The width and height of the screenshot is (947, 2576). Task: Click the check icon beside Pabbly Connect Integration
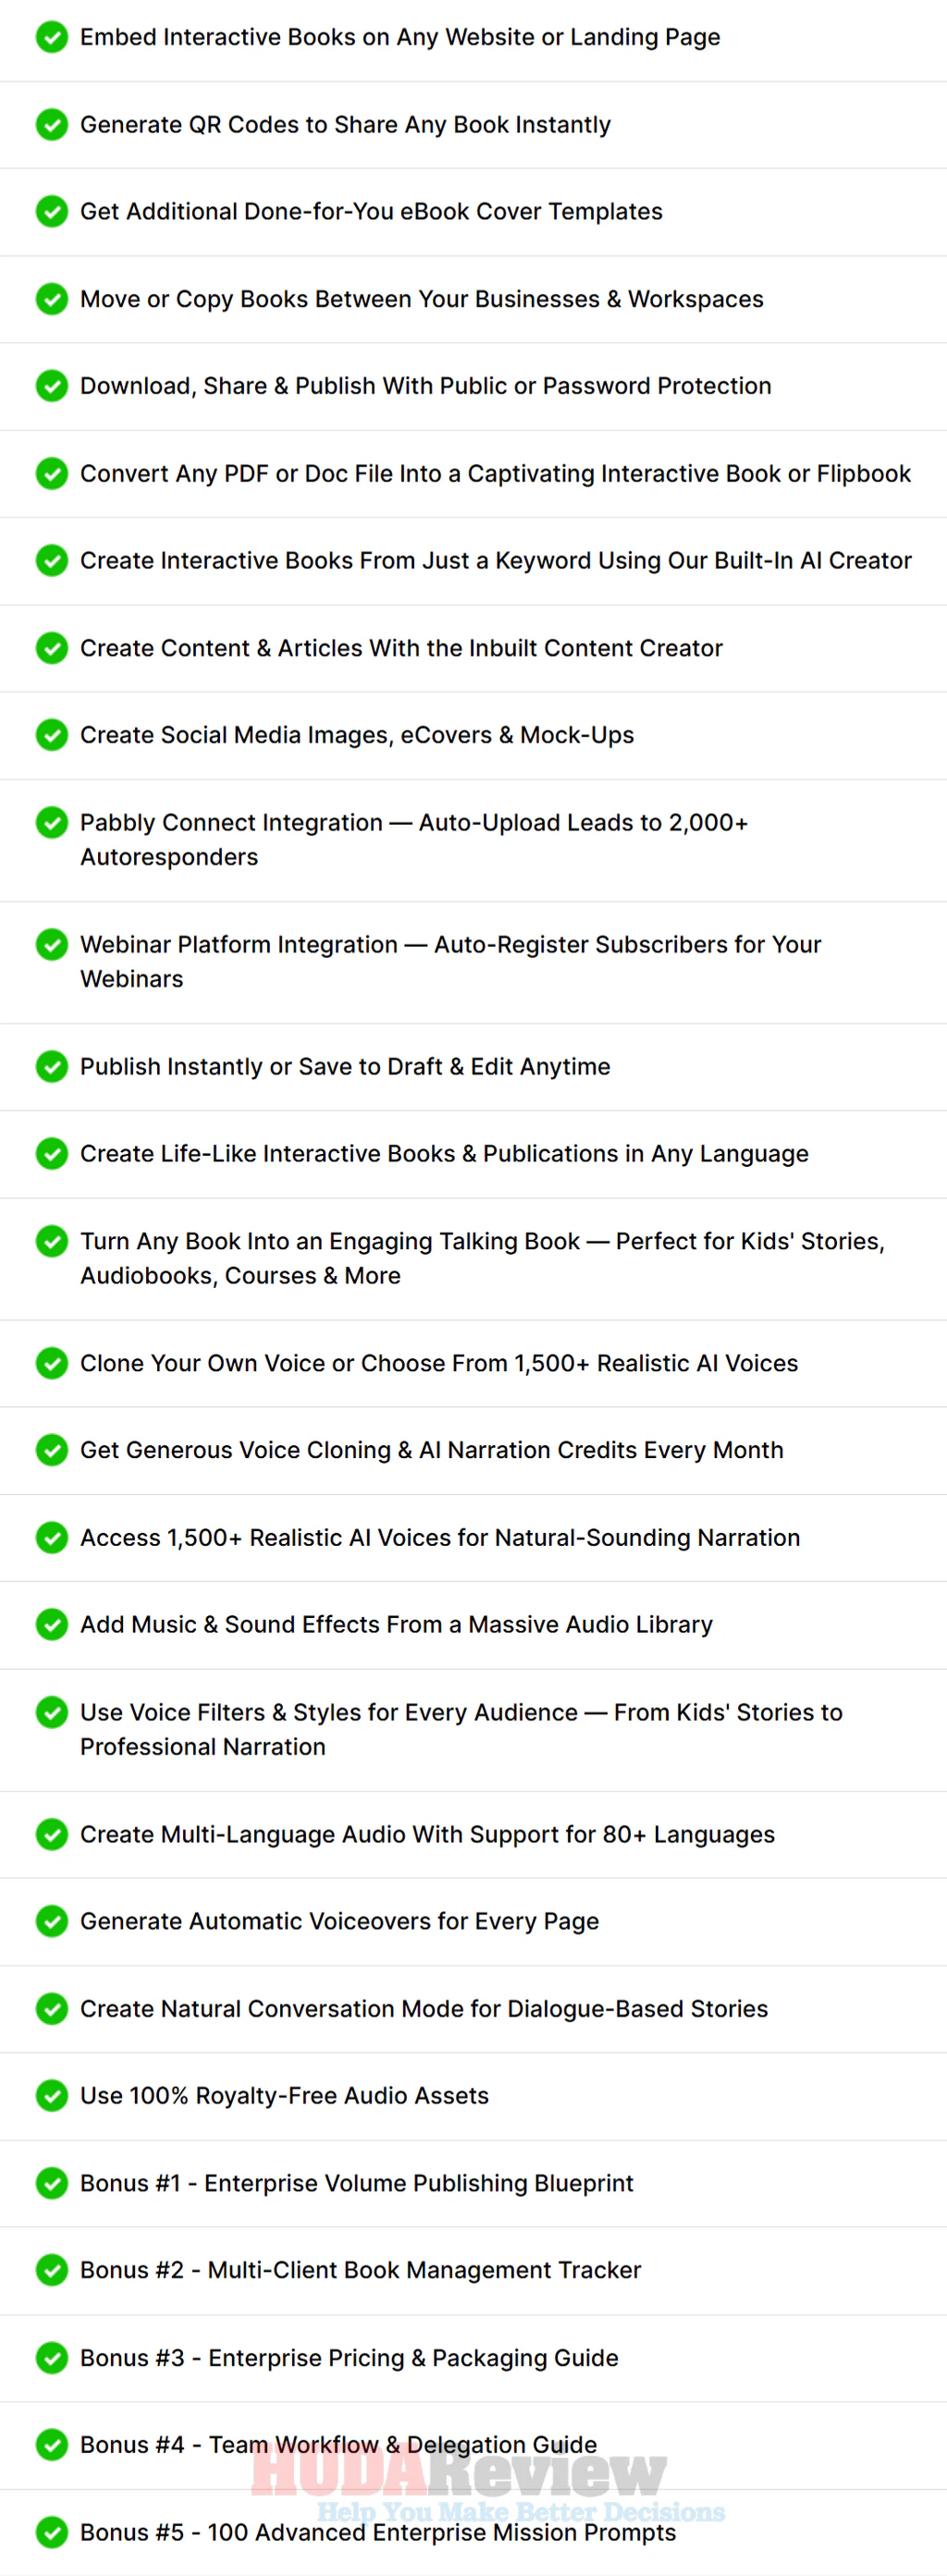[x=52, y=823]
